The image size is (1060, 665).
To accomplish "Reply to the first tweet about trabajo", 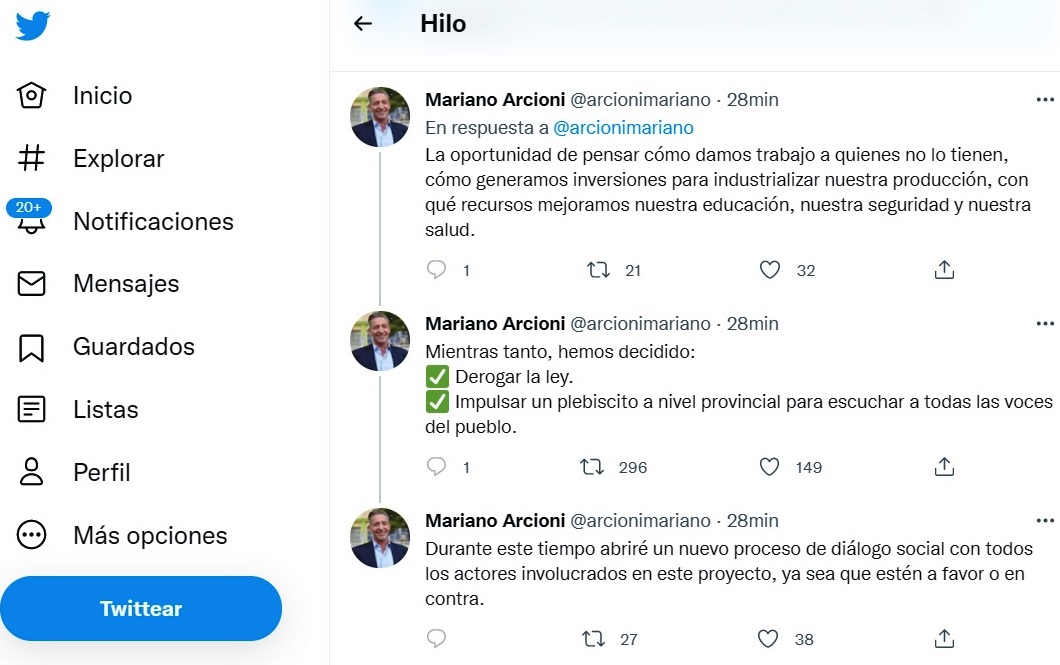I will pos(436,270).
